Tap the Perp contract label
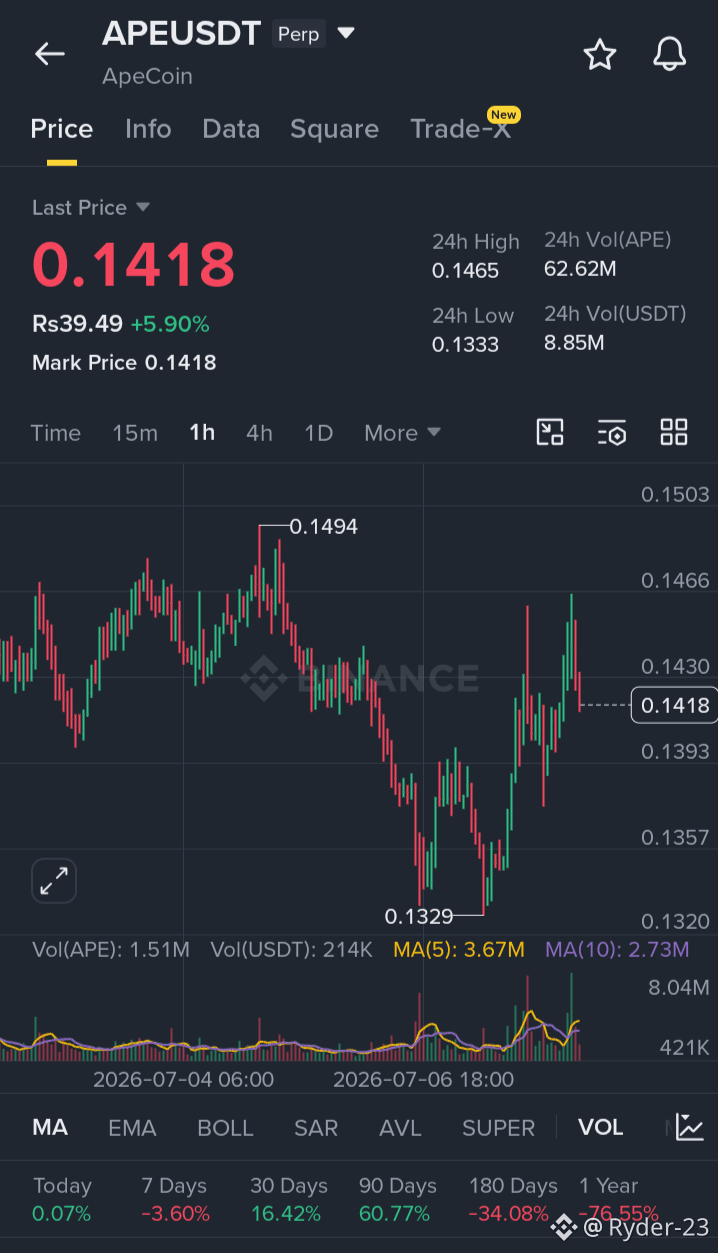The image size is (718, 1253). click(298, 34)
